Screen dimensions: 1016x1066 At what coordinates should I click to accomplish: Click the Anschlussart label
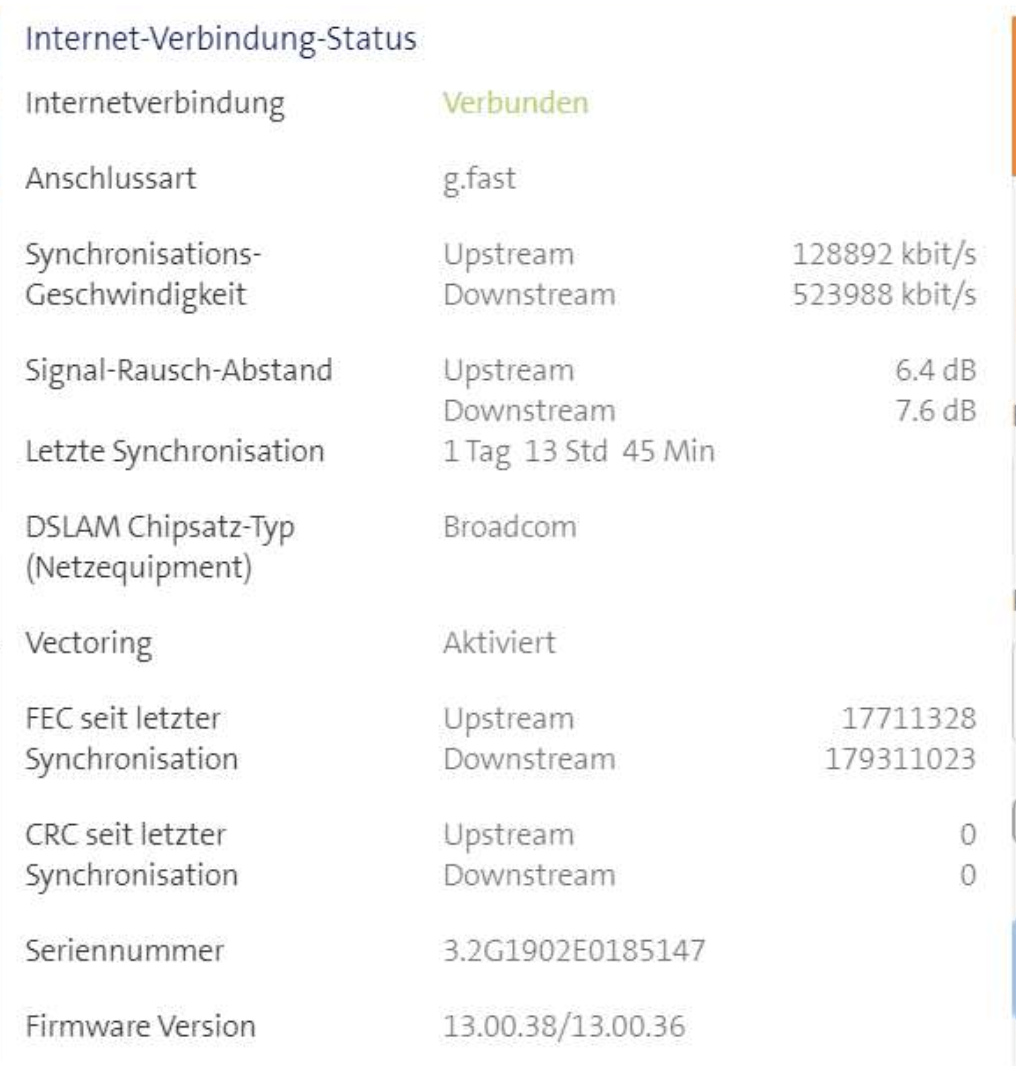[111, 180]
